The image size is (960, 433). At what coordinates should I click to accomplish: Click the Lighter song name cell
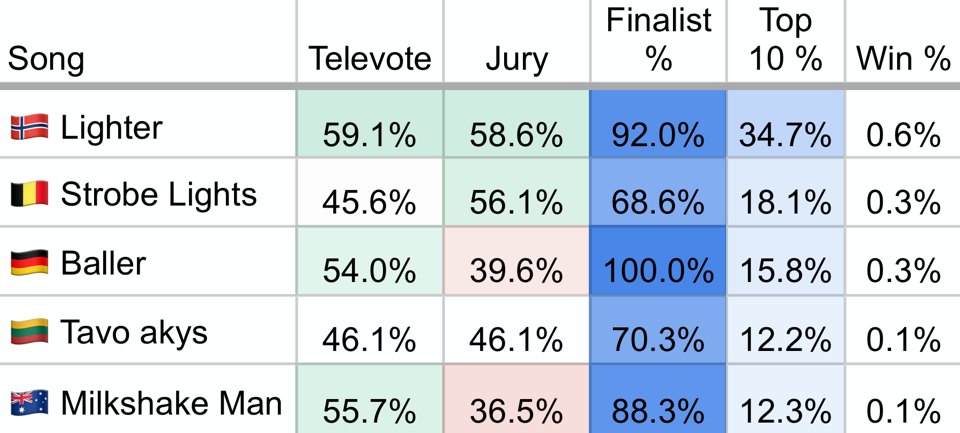point(111,128)
